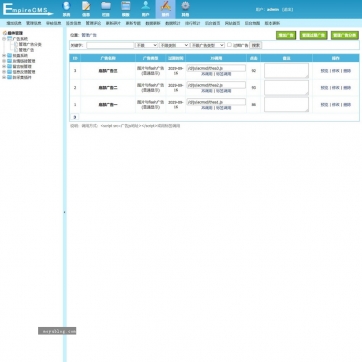
Task: Click the green 增加广告 (Add ad) button
Action: 286,35
